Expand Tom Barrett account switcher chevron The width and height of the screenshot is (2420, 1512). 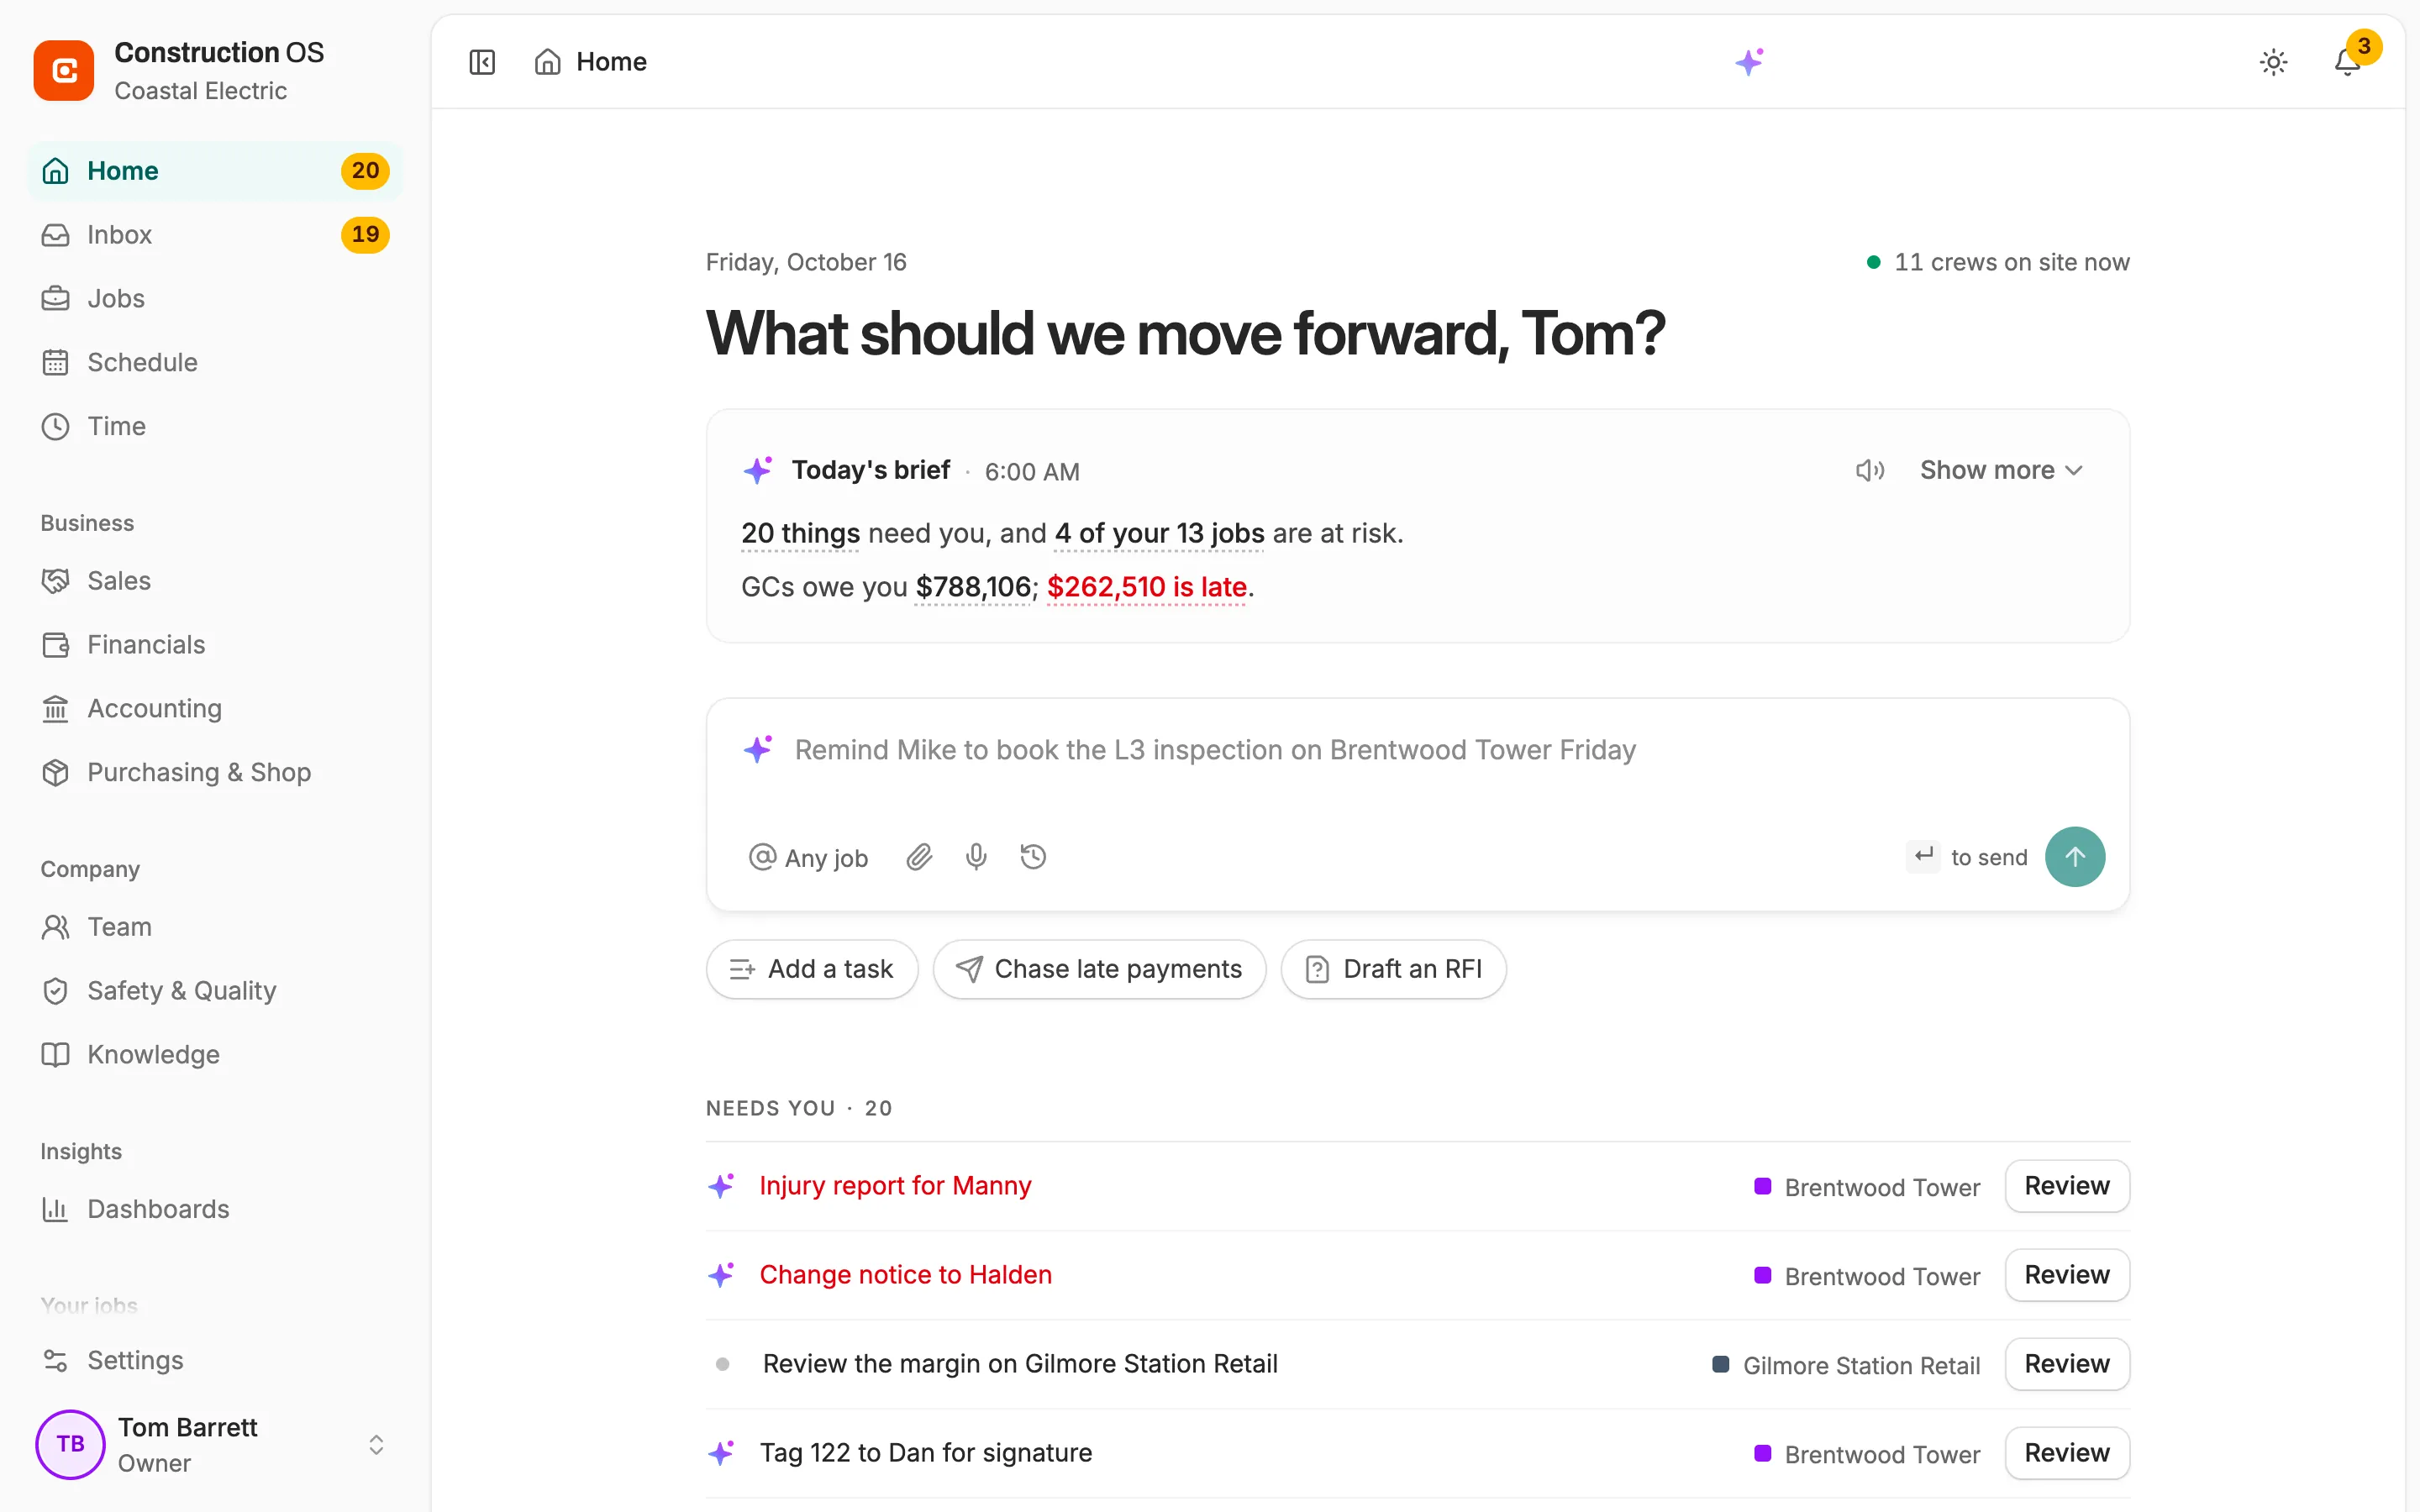tap(376, 1445)
